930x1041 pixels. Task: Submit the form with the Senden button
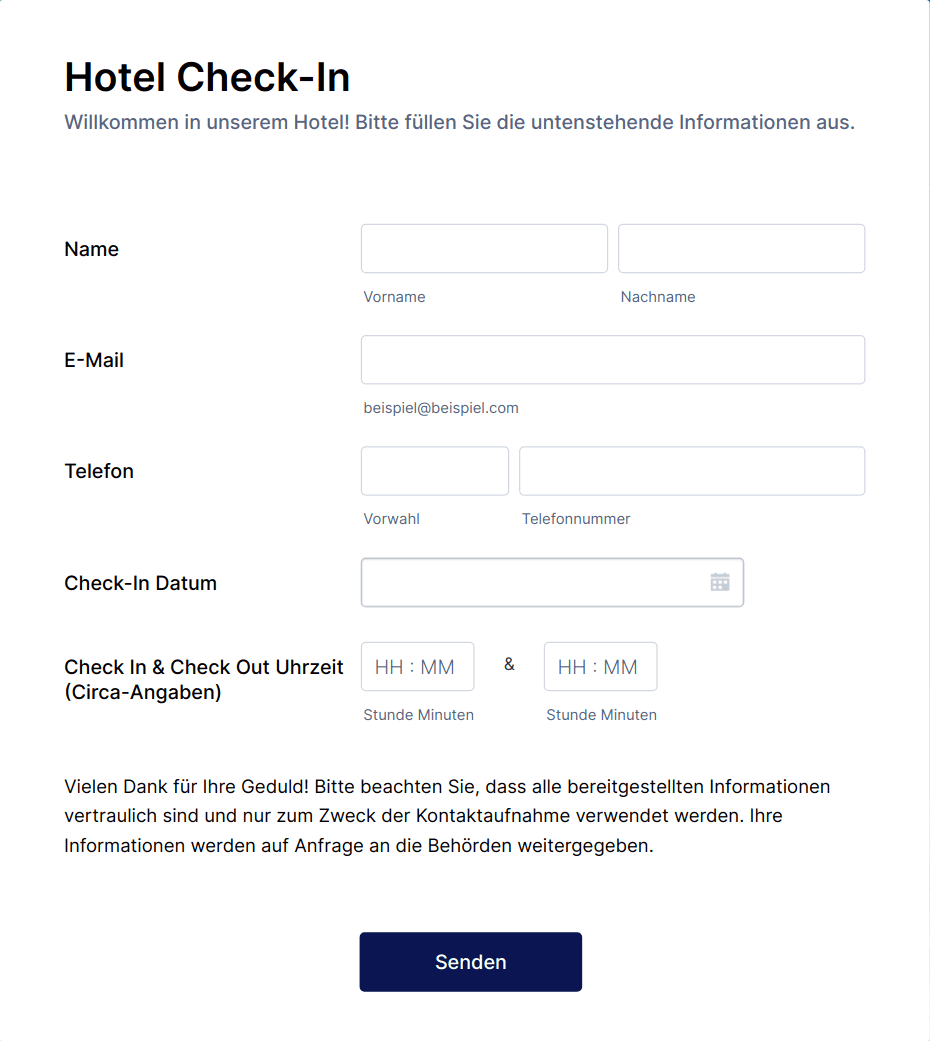coord(471,962)
